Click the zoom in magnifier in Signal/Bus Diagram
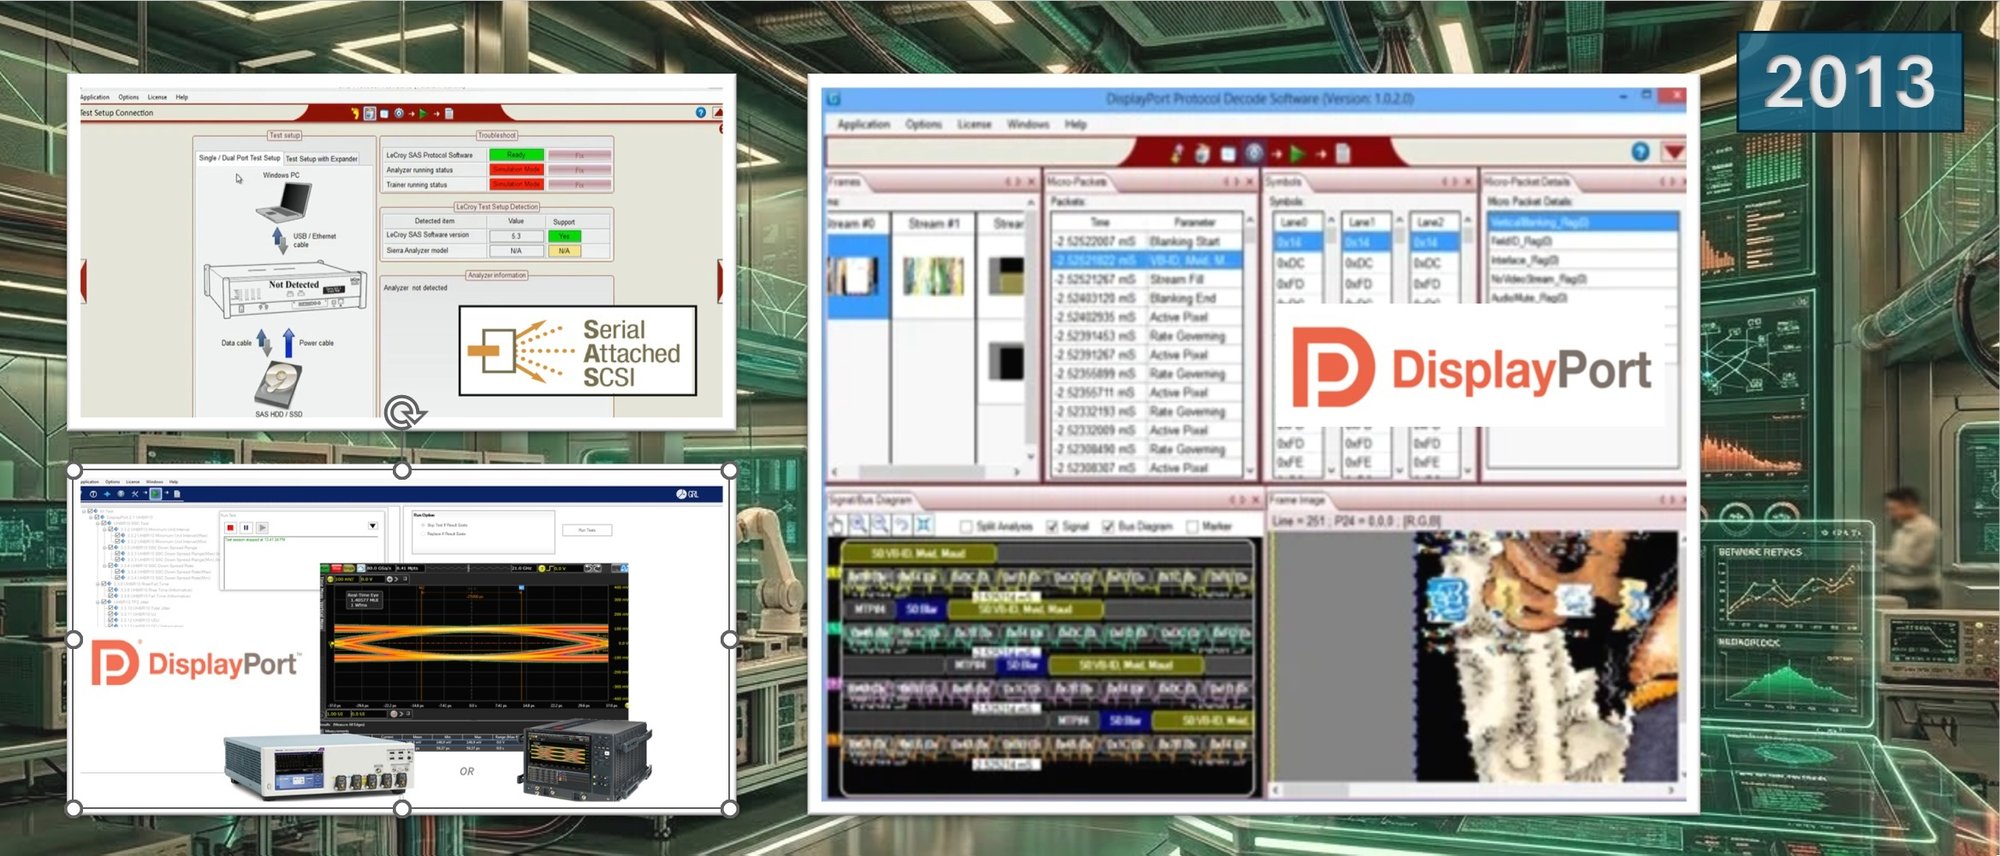 (x=858, y=525)
